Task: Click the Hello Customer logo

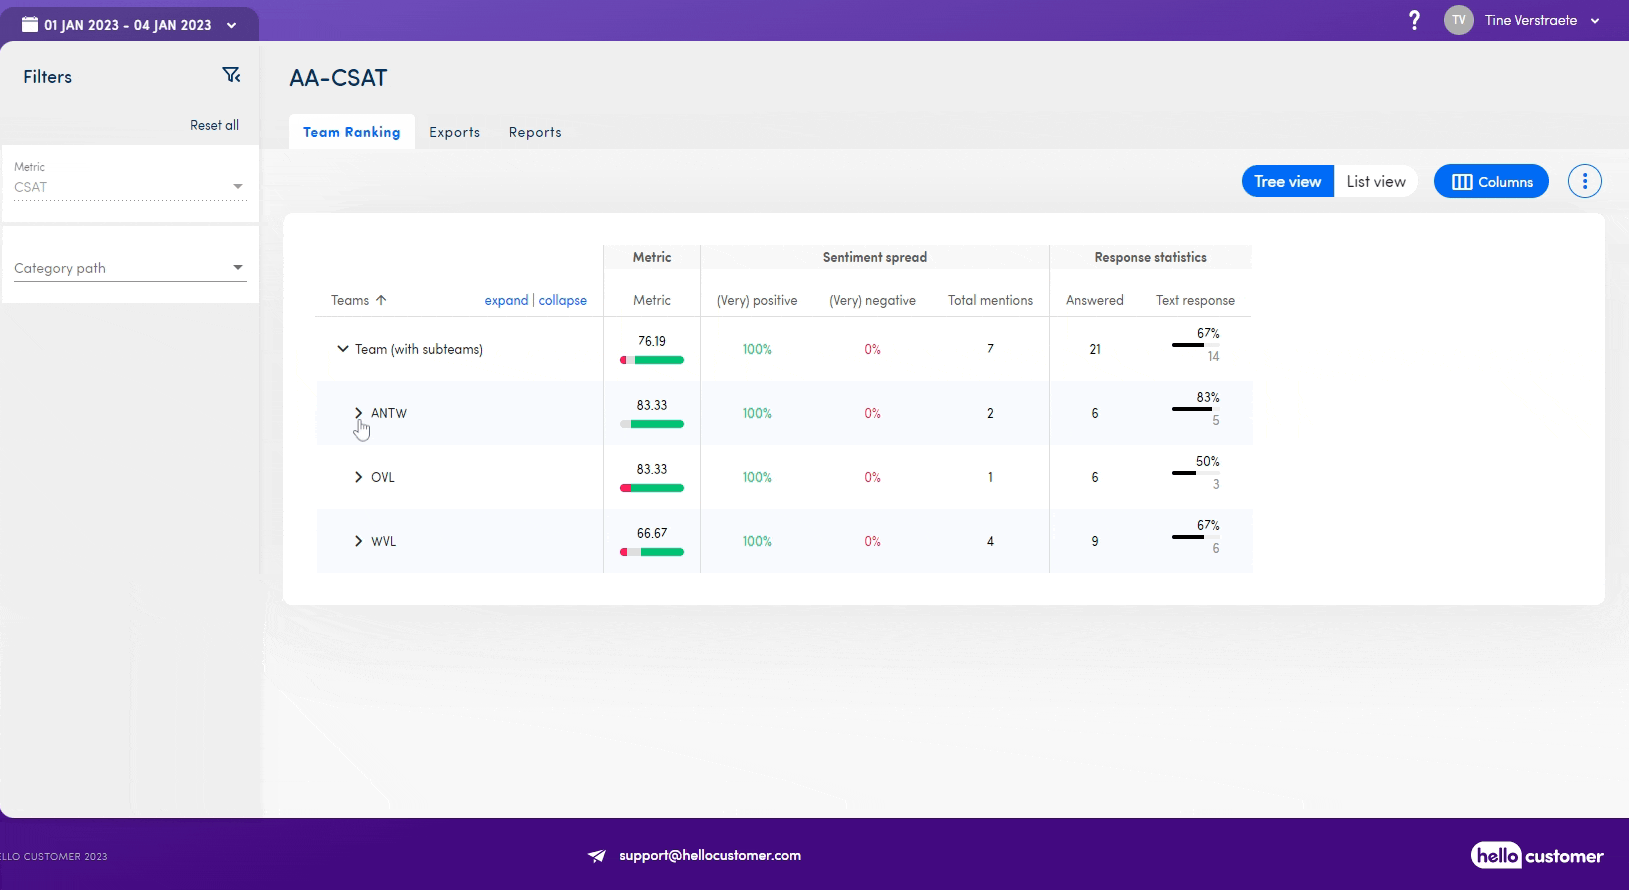Action: [x=1536, y=855]
